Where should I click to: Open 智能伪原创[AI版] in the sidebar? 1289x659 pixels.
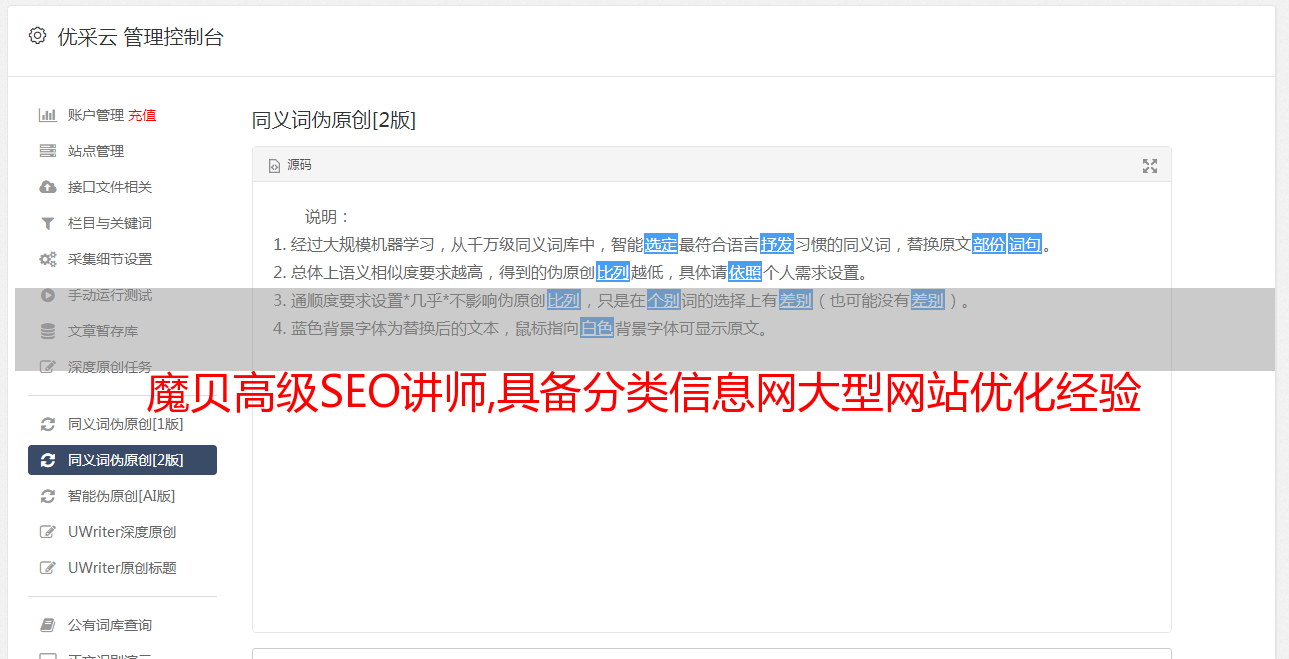point(122,496)
